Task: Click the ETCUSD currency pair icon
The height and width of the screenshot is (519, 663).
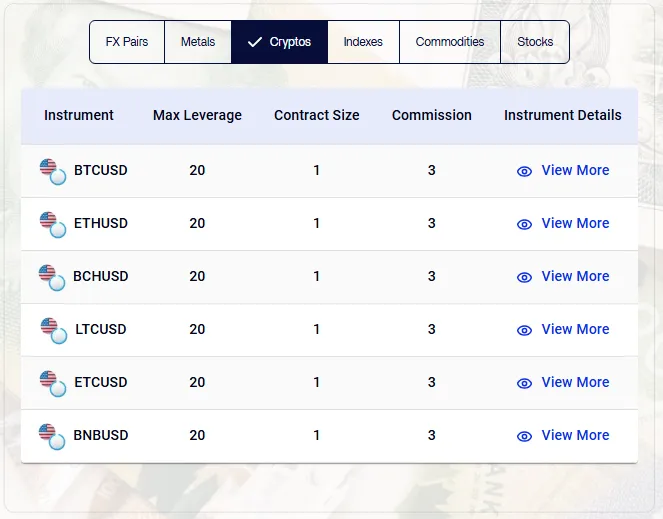Action: (52, 382)
